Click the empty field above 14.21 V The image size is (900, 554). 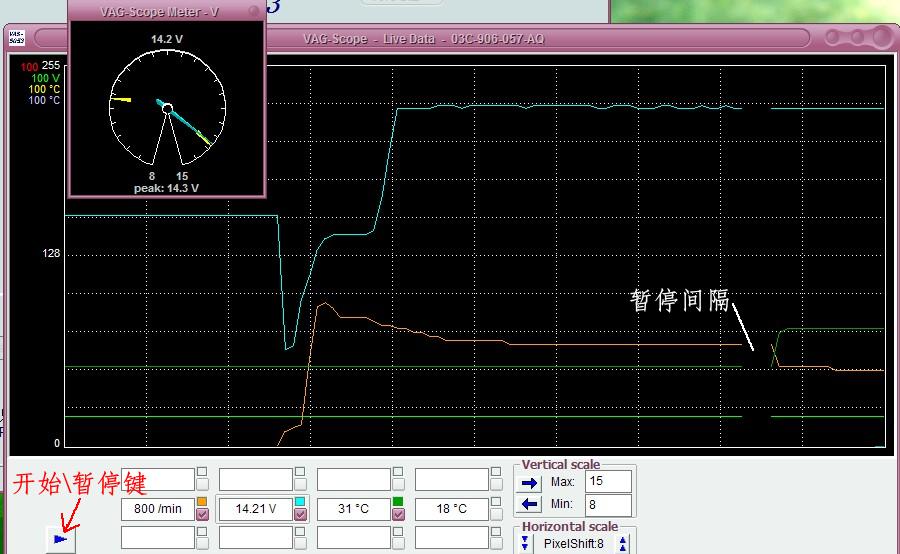[x=256, y=479]
